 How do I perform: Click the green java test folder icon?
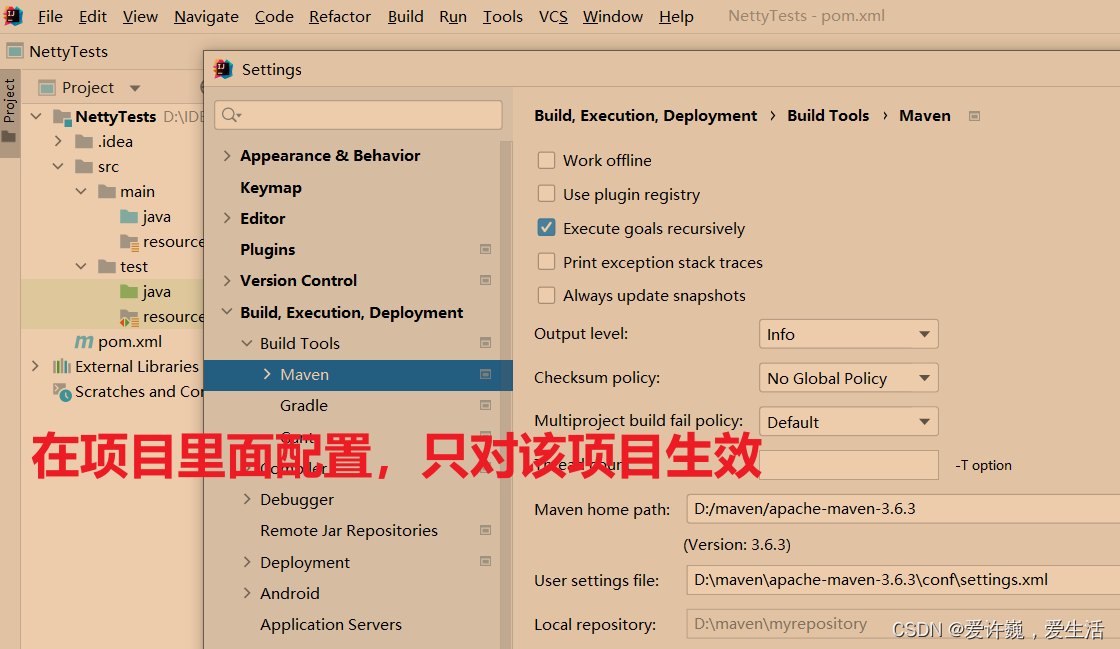click(129, 291)
